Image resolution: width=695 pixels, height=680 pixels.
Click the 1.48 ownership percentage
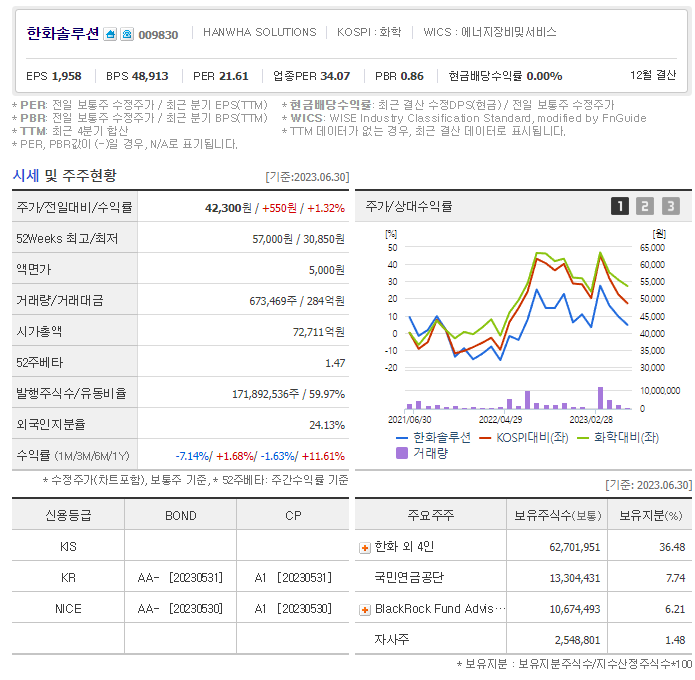(675, 640)
